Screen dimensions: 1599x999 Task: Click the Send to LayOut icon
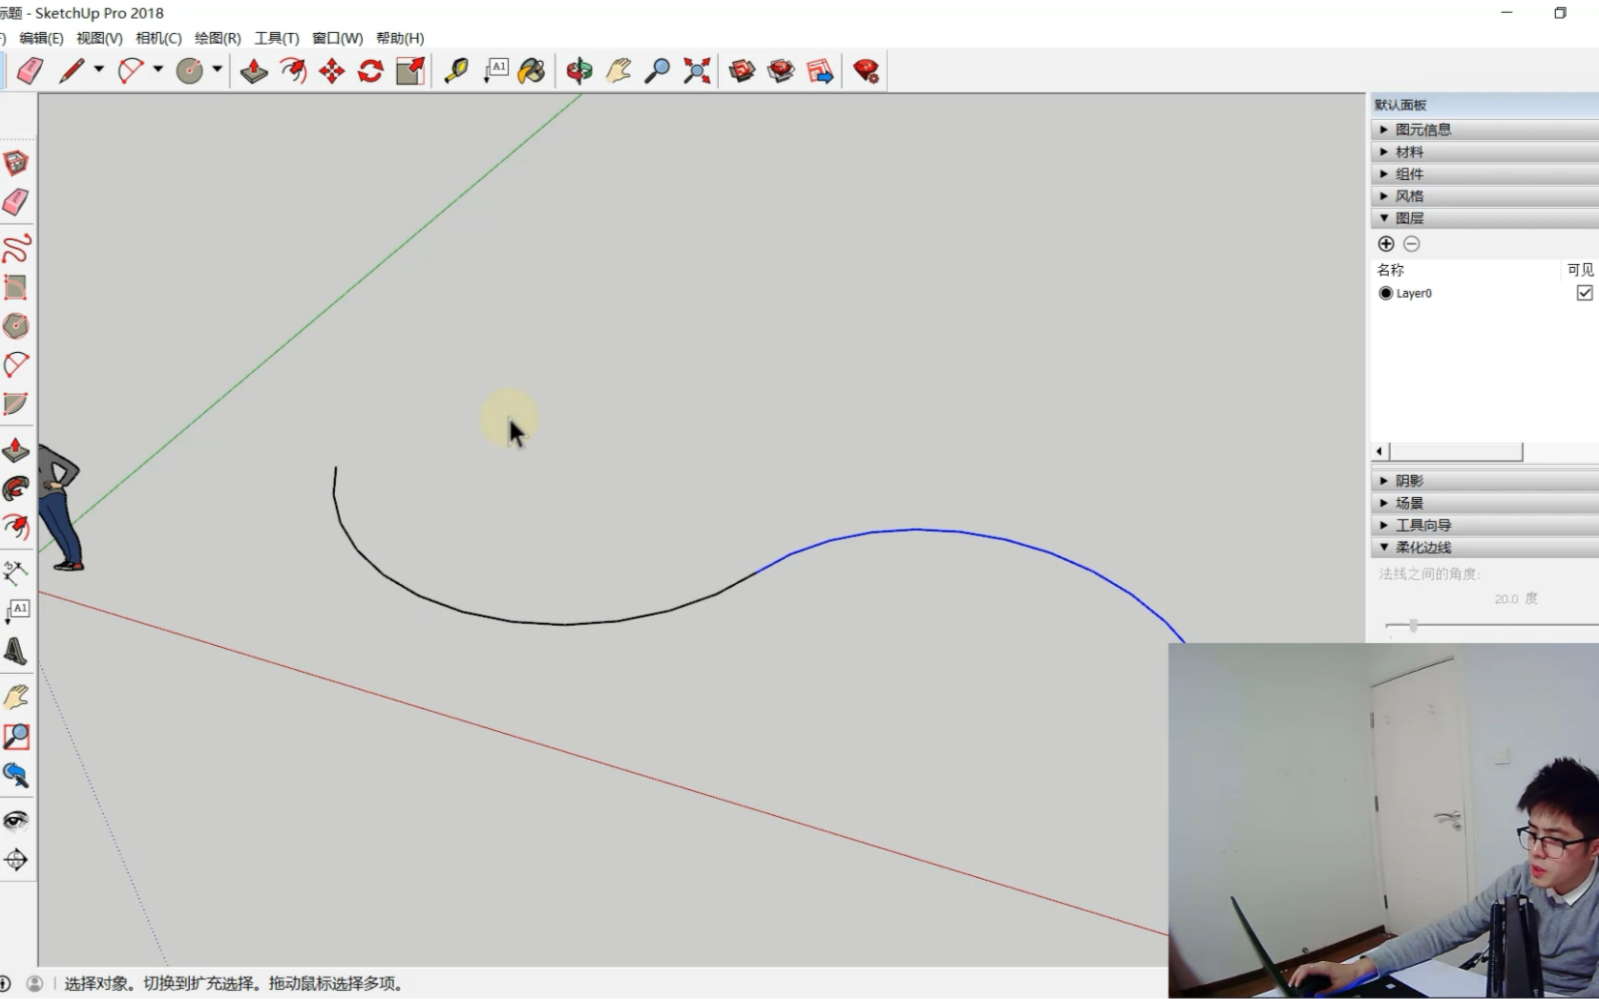pyautogui.click(x=820, y=70)
